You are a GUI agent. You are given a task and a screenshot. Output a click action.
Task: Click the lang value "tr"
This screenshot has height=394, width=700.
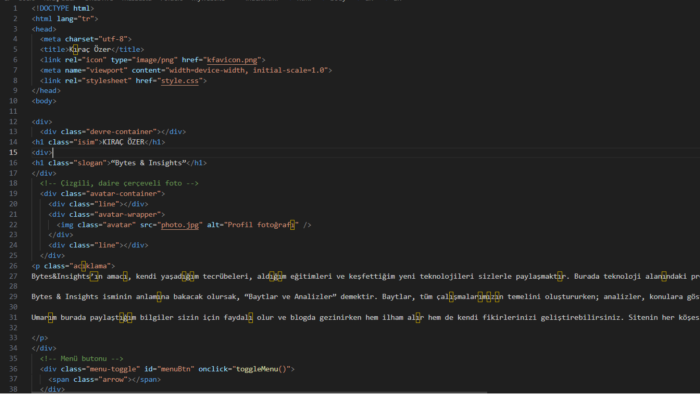86,19
